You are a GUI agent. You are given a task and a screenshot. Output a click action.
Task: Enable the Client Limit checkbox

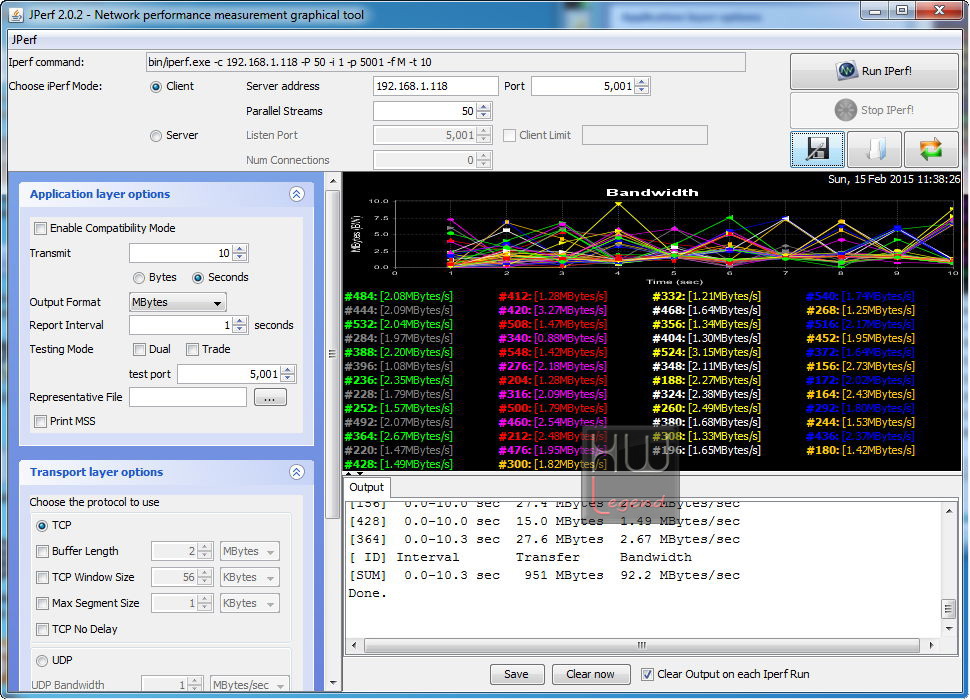pos(510,135)
